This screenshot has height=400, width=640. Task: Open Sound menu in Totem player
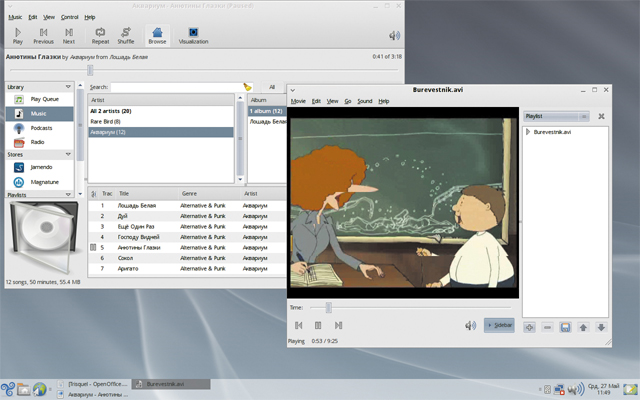coord(364,101)
